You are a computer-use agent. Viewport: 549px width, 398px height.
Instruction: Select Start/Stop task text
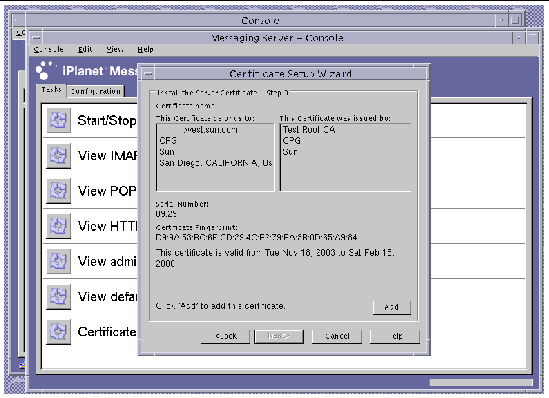click(107, 120)
